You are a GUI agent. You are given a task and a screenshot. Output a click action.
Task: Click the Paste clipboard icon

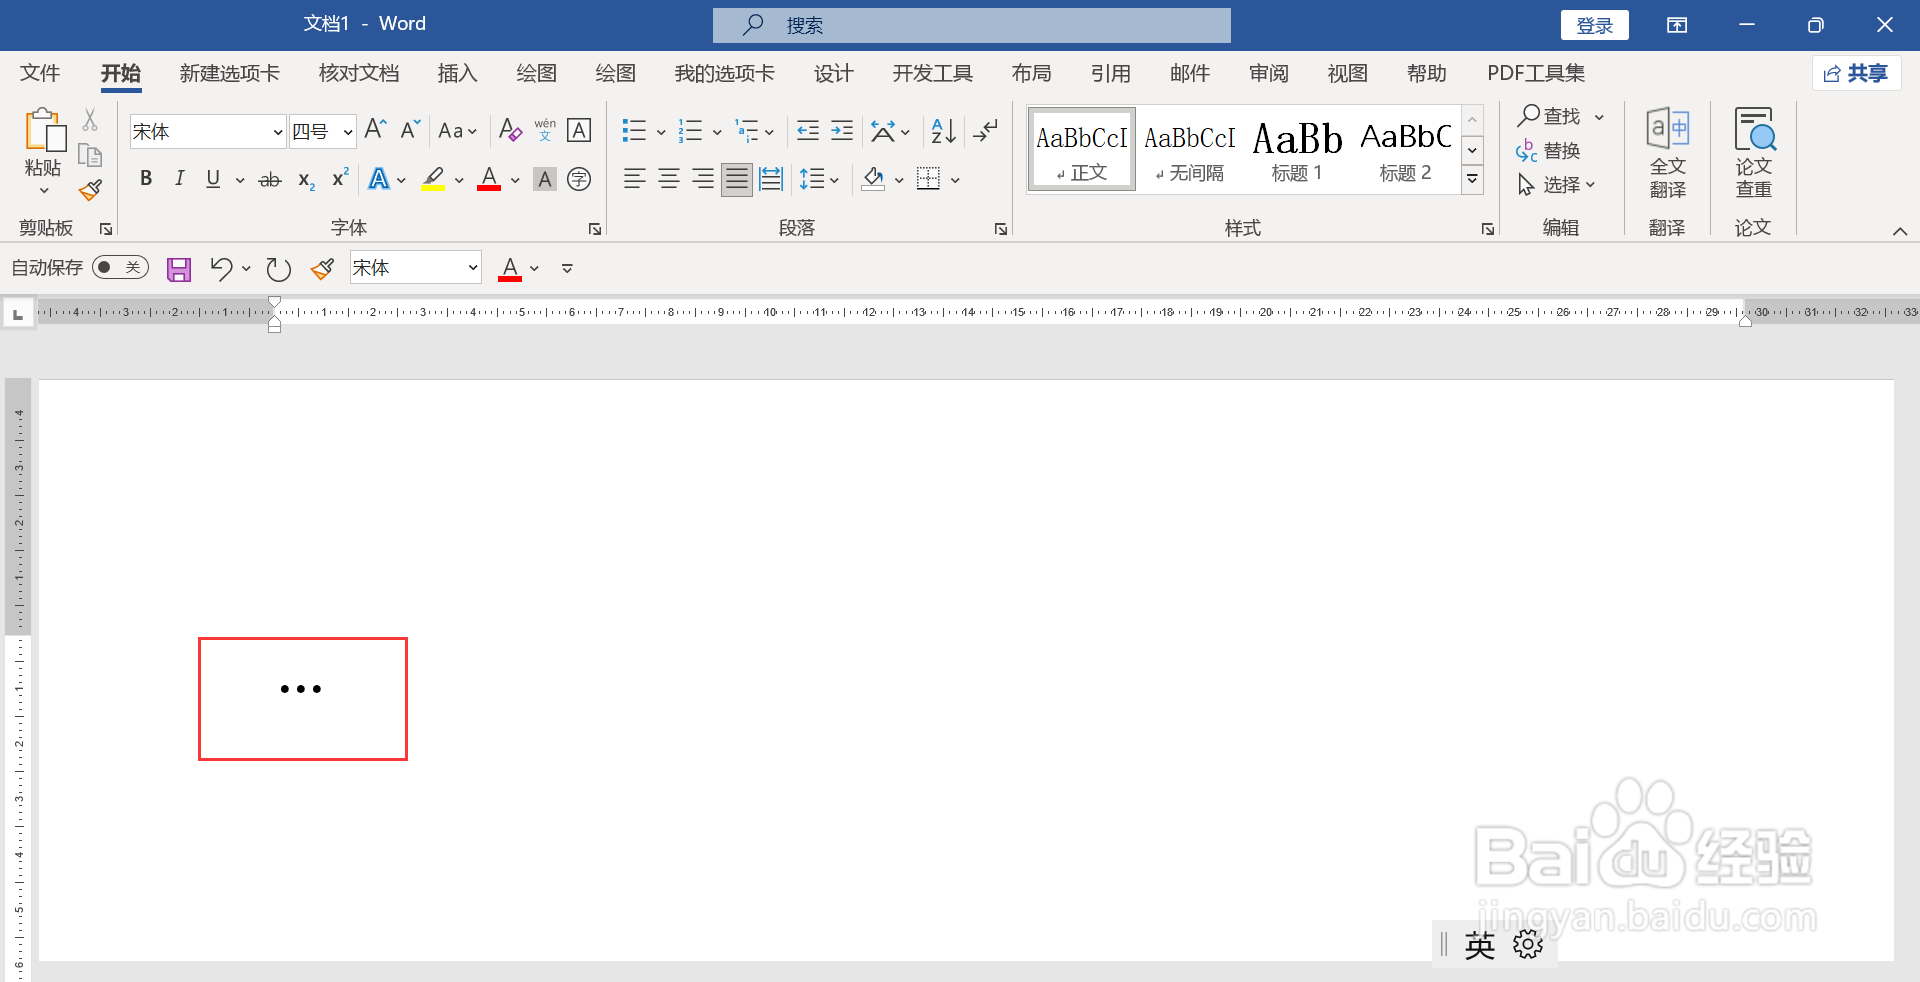[44, 131]
